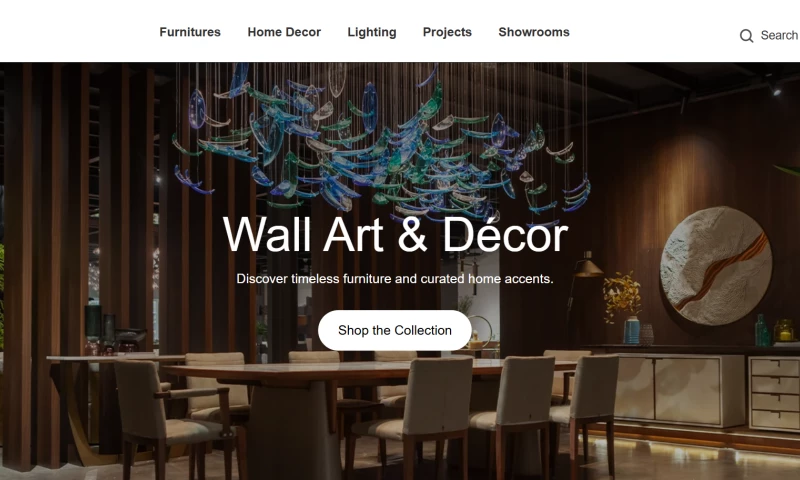Click the yellow flowers in blue vase
Image resolution: width=800 pixels, height=480 pixels.
coord(625,306)
